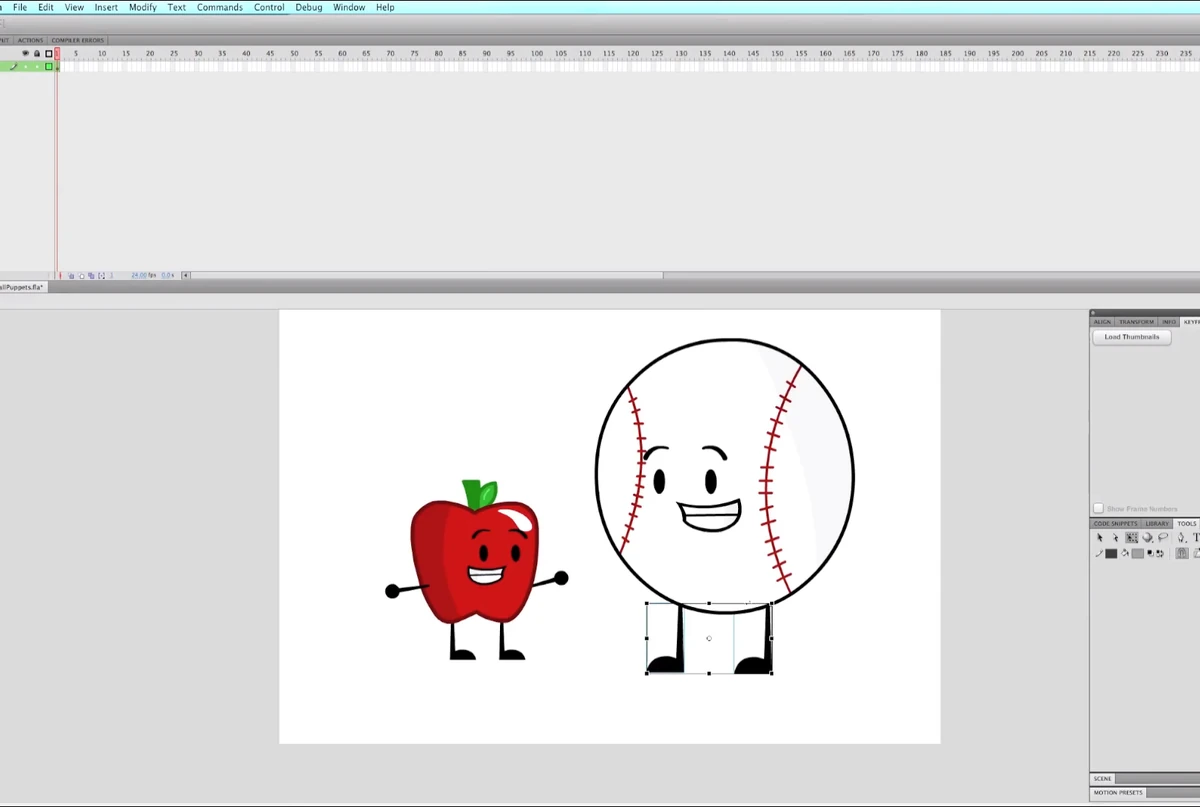Show all layers as outlines
The height and width of the screenshot is (807, 1200).
49,53
